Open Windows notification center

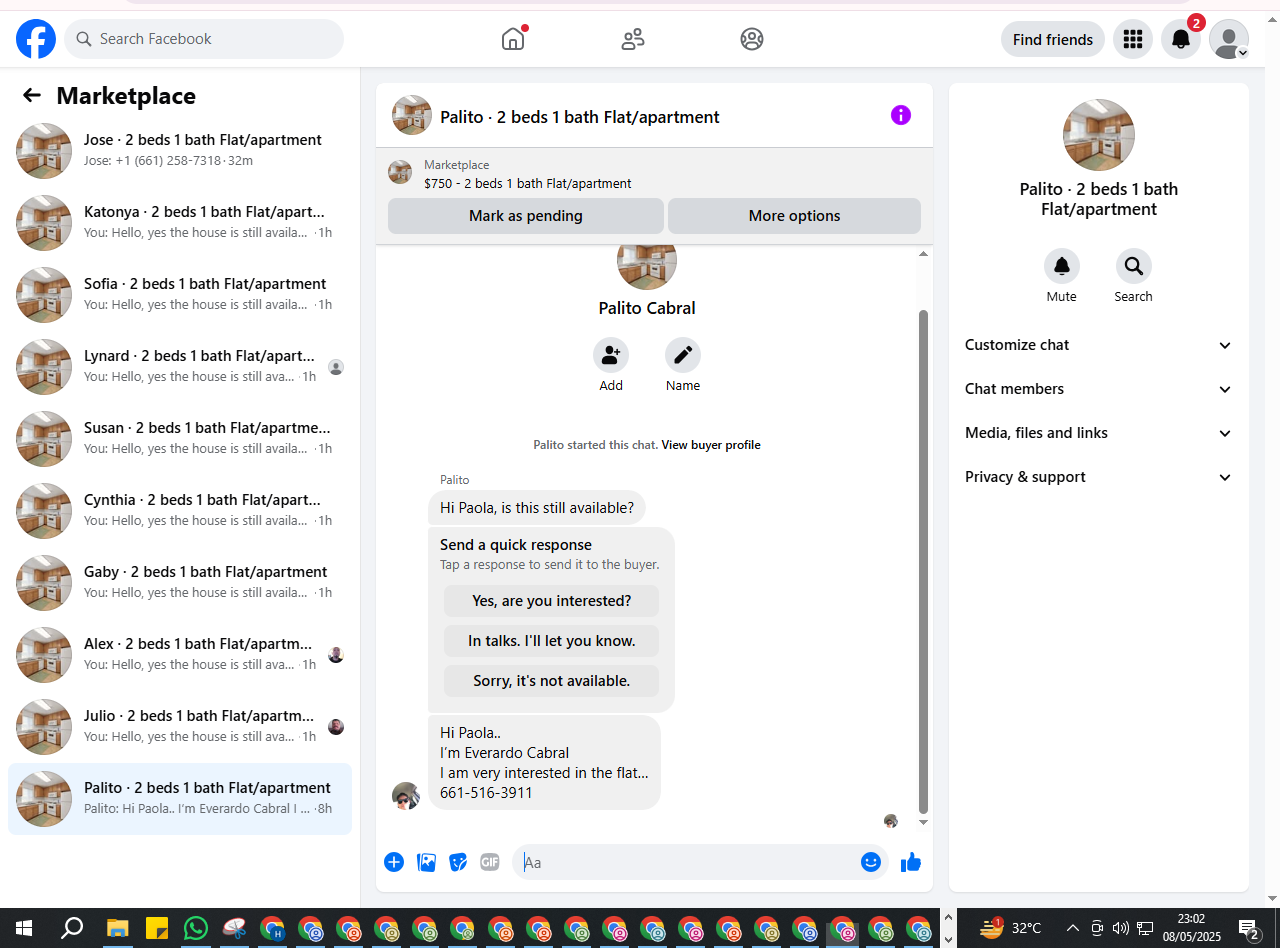tap(1248, 928)
